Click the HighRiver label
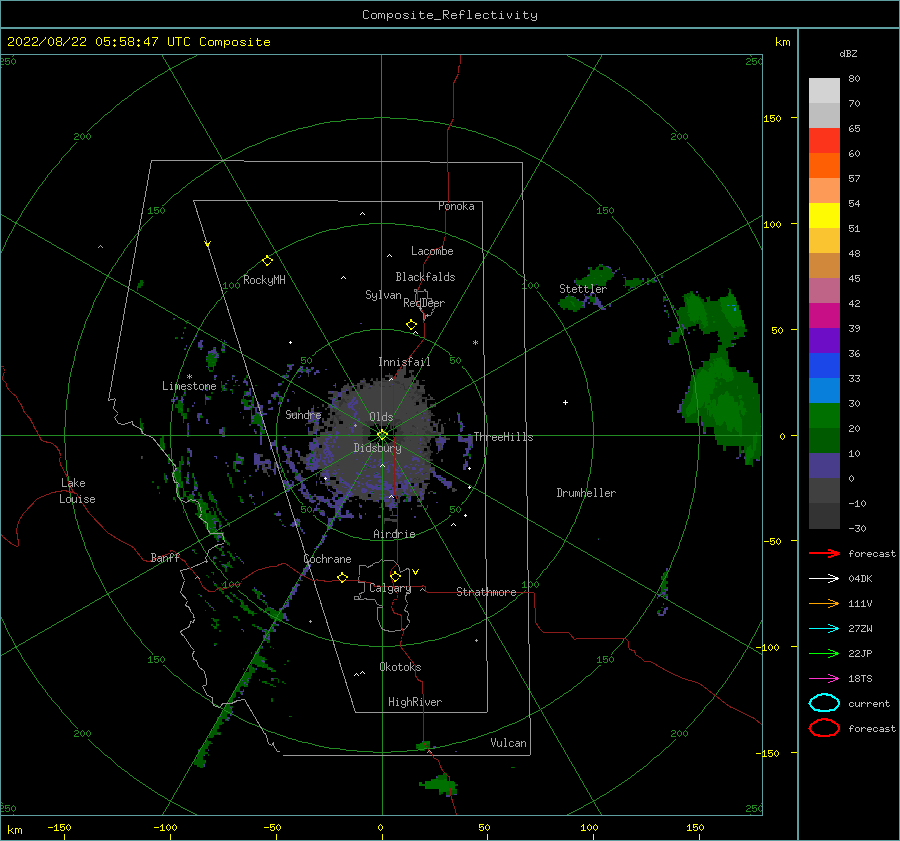Image resolution: width=900 pixels, height=841 pixels. point(415,702)
